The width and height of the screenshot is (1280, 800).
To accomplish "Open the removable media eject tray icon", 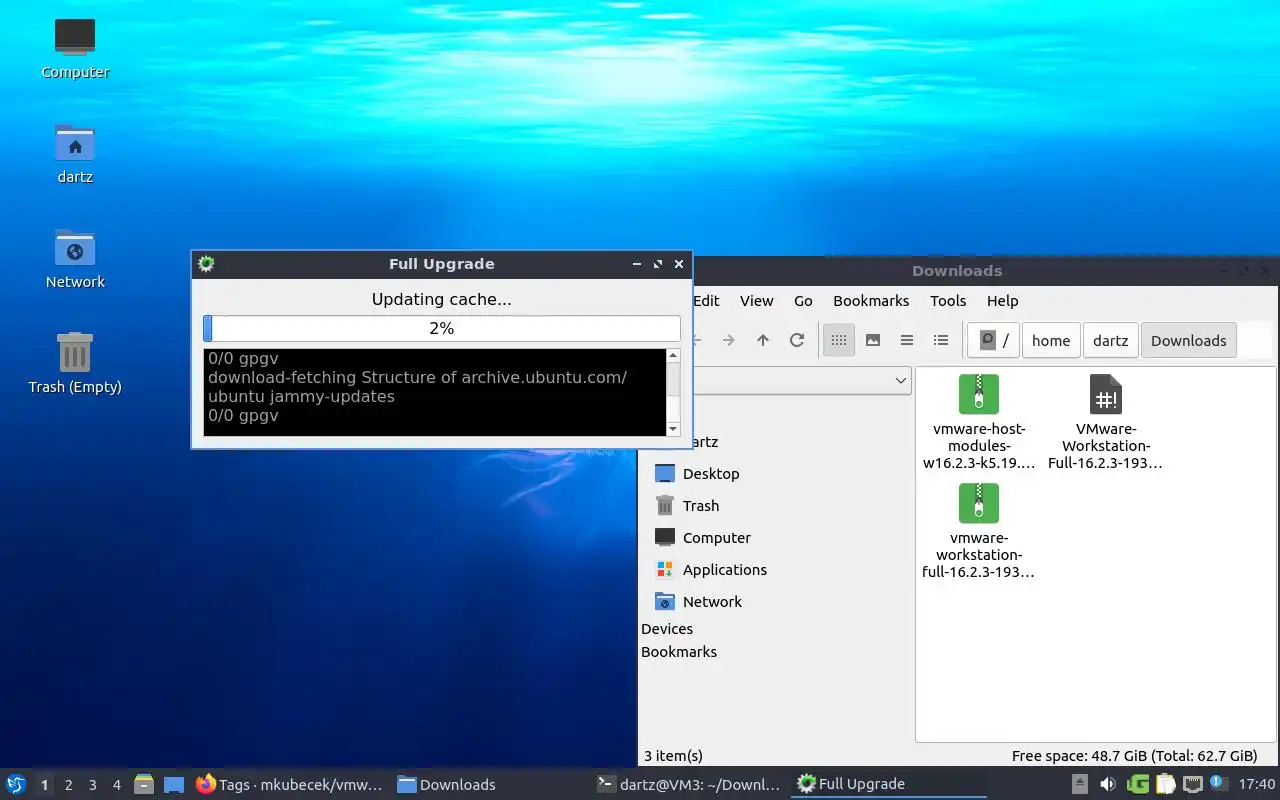I will (x=1080, y=784).
